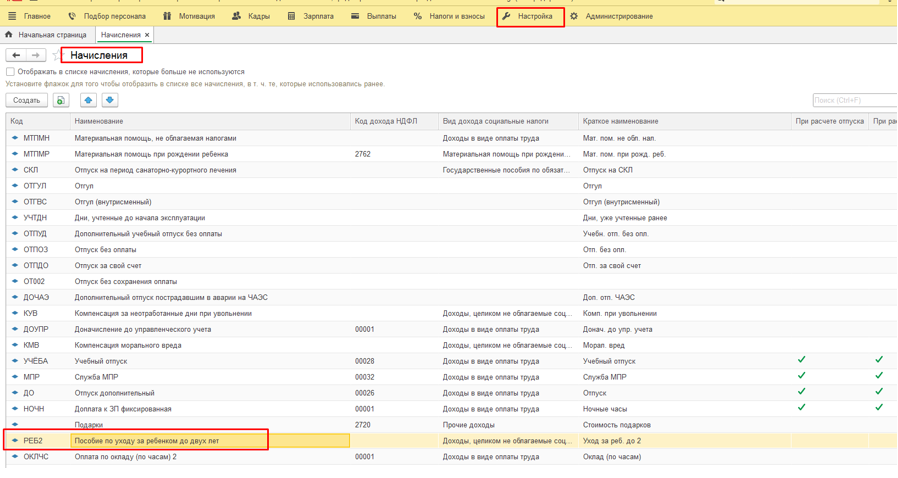Click the row icon next to КУВ

[x=15, y=314]
